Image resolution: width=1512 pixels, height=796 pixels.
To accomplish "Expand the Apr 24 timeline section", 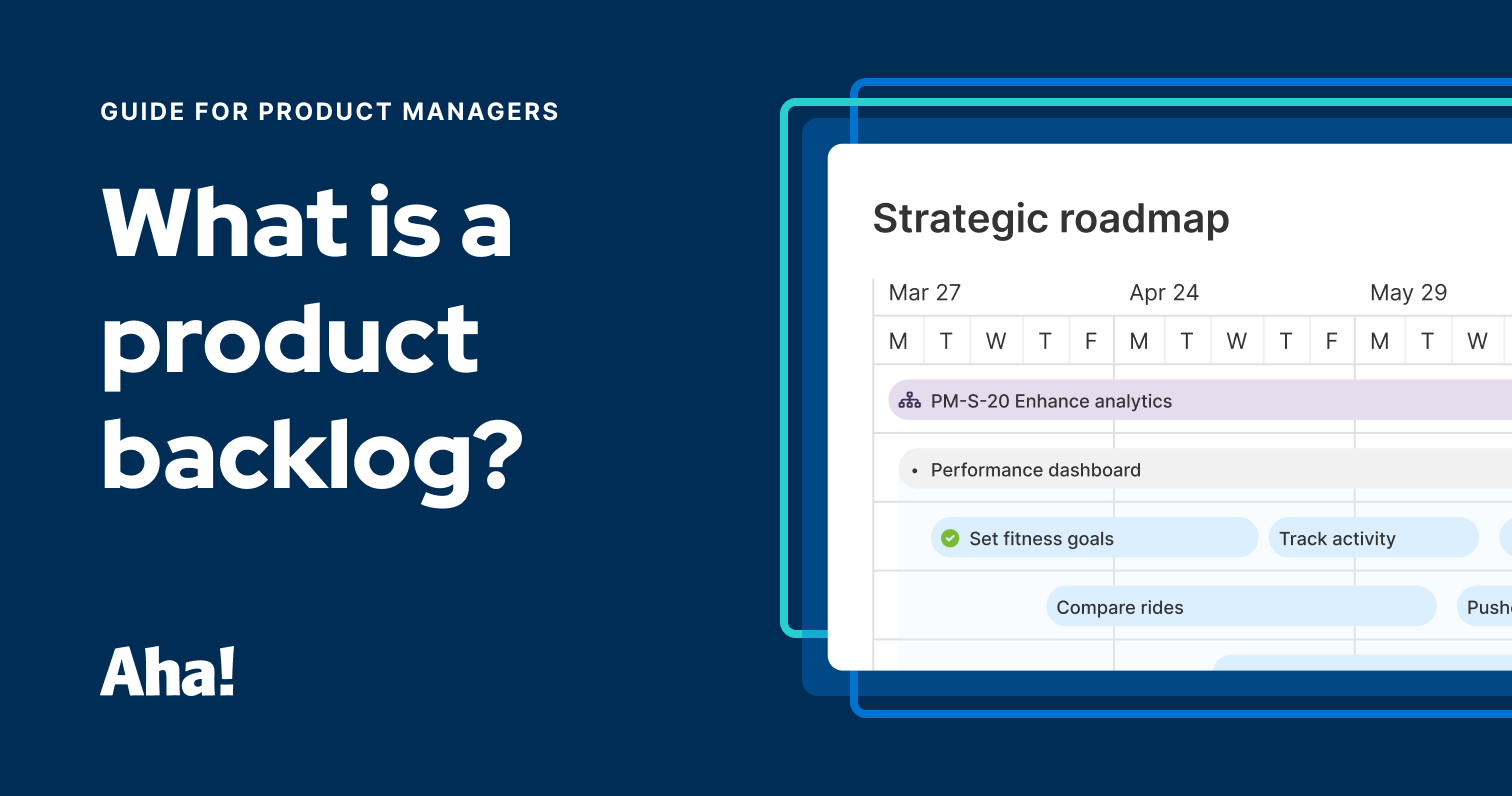I will pyautogui.click(x=1163, y=292).
